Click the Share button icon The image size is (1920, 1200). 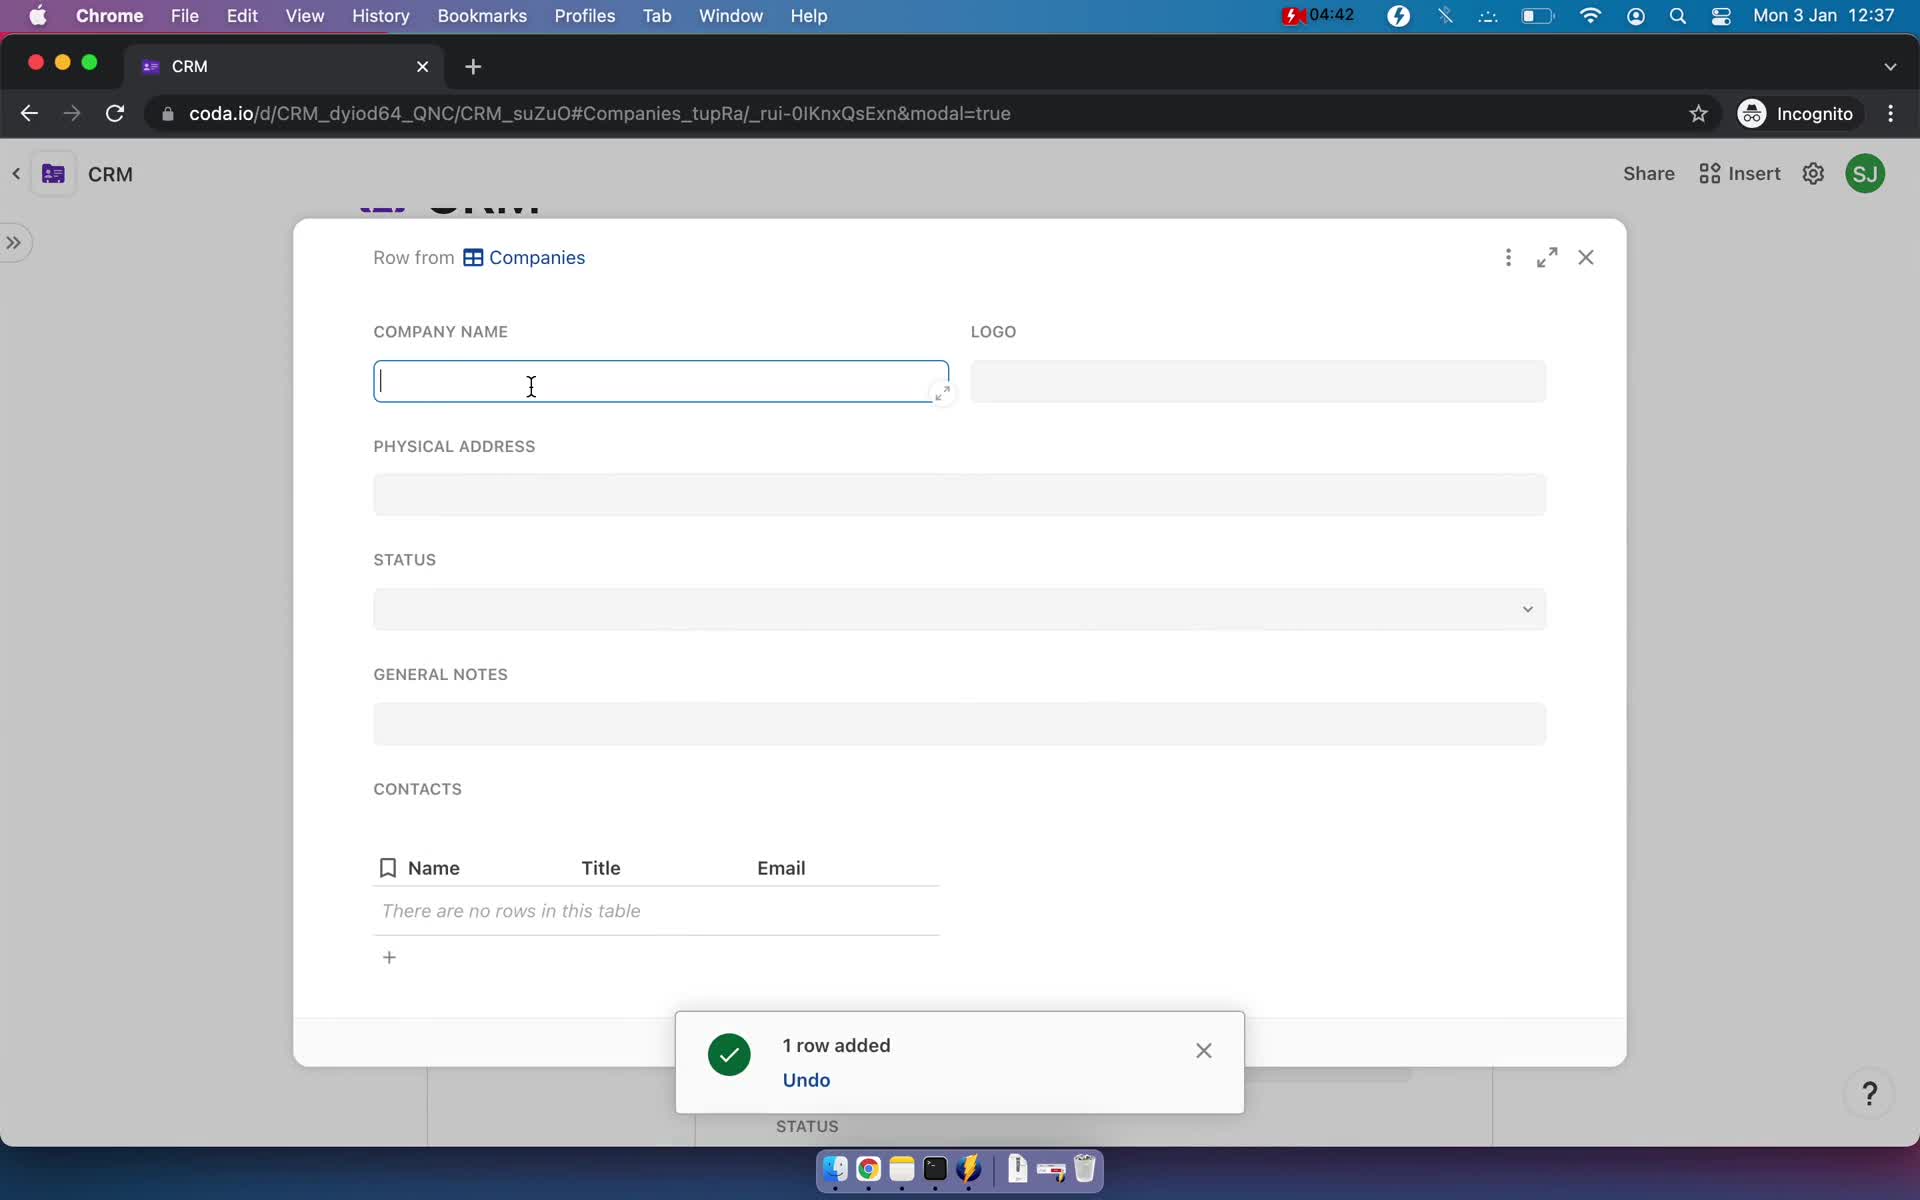pos(1648,173)
